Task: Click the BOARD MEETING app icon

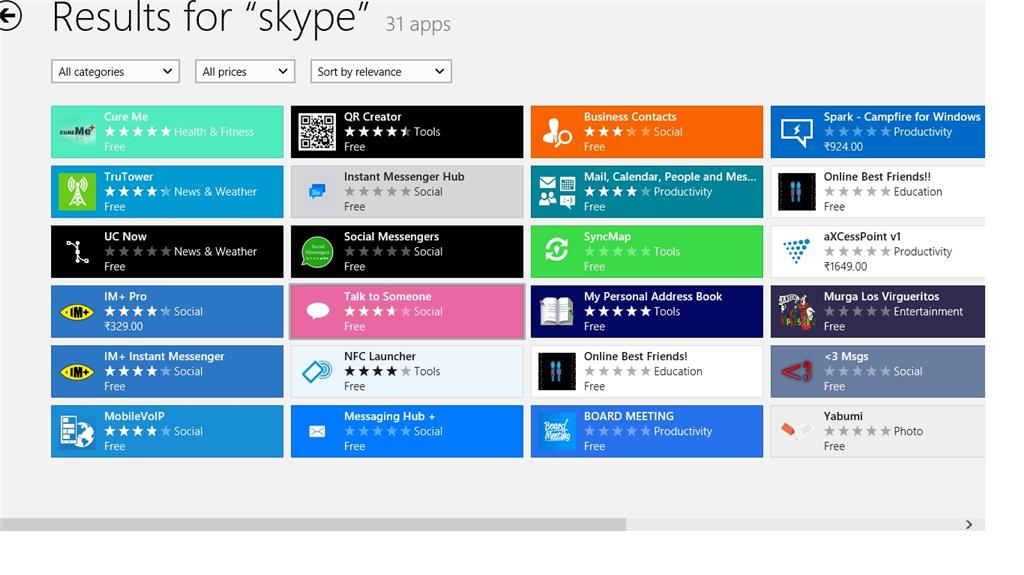Action: 556,431
